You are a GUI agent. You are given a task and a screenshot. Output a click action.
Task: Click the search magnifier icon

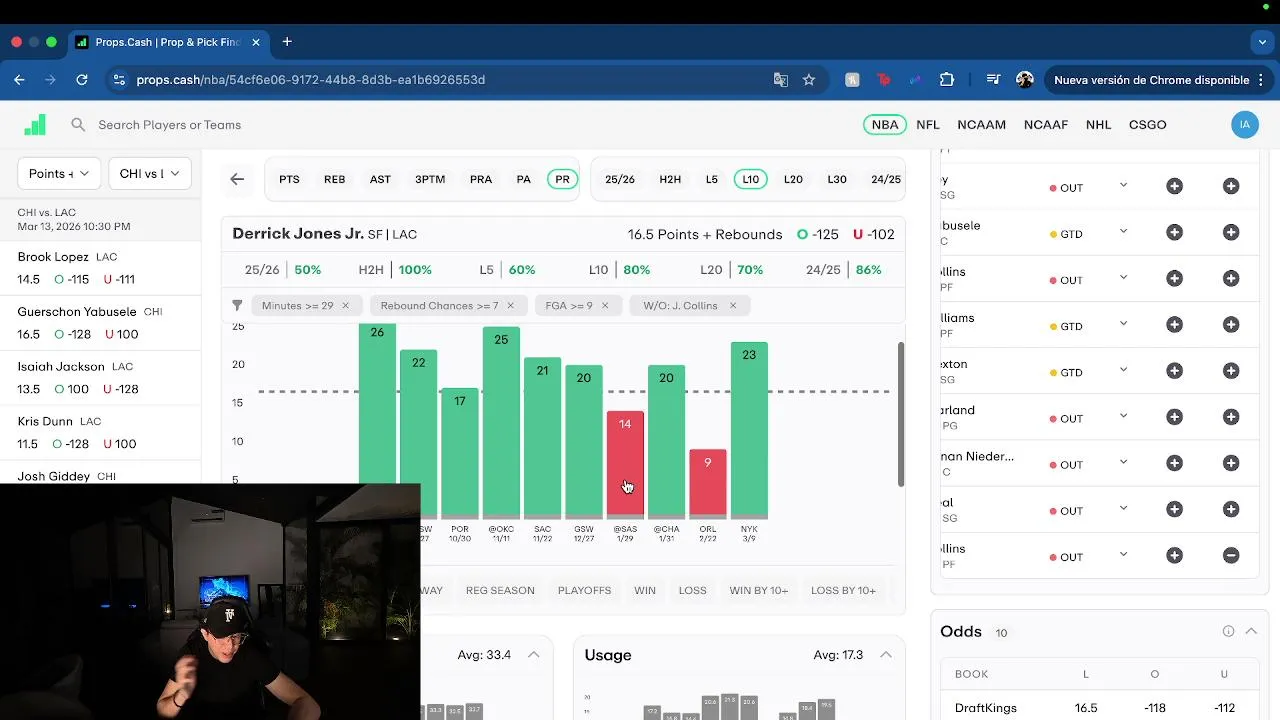tap(78, 125)
